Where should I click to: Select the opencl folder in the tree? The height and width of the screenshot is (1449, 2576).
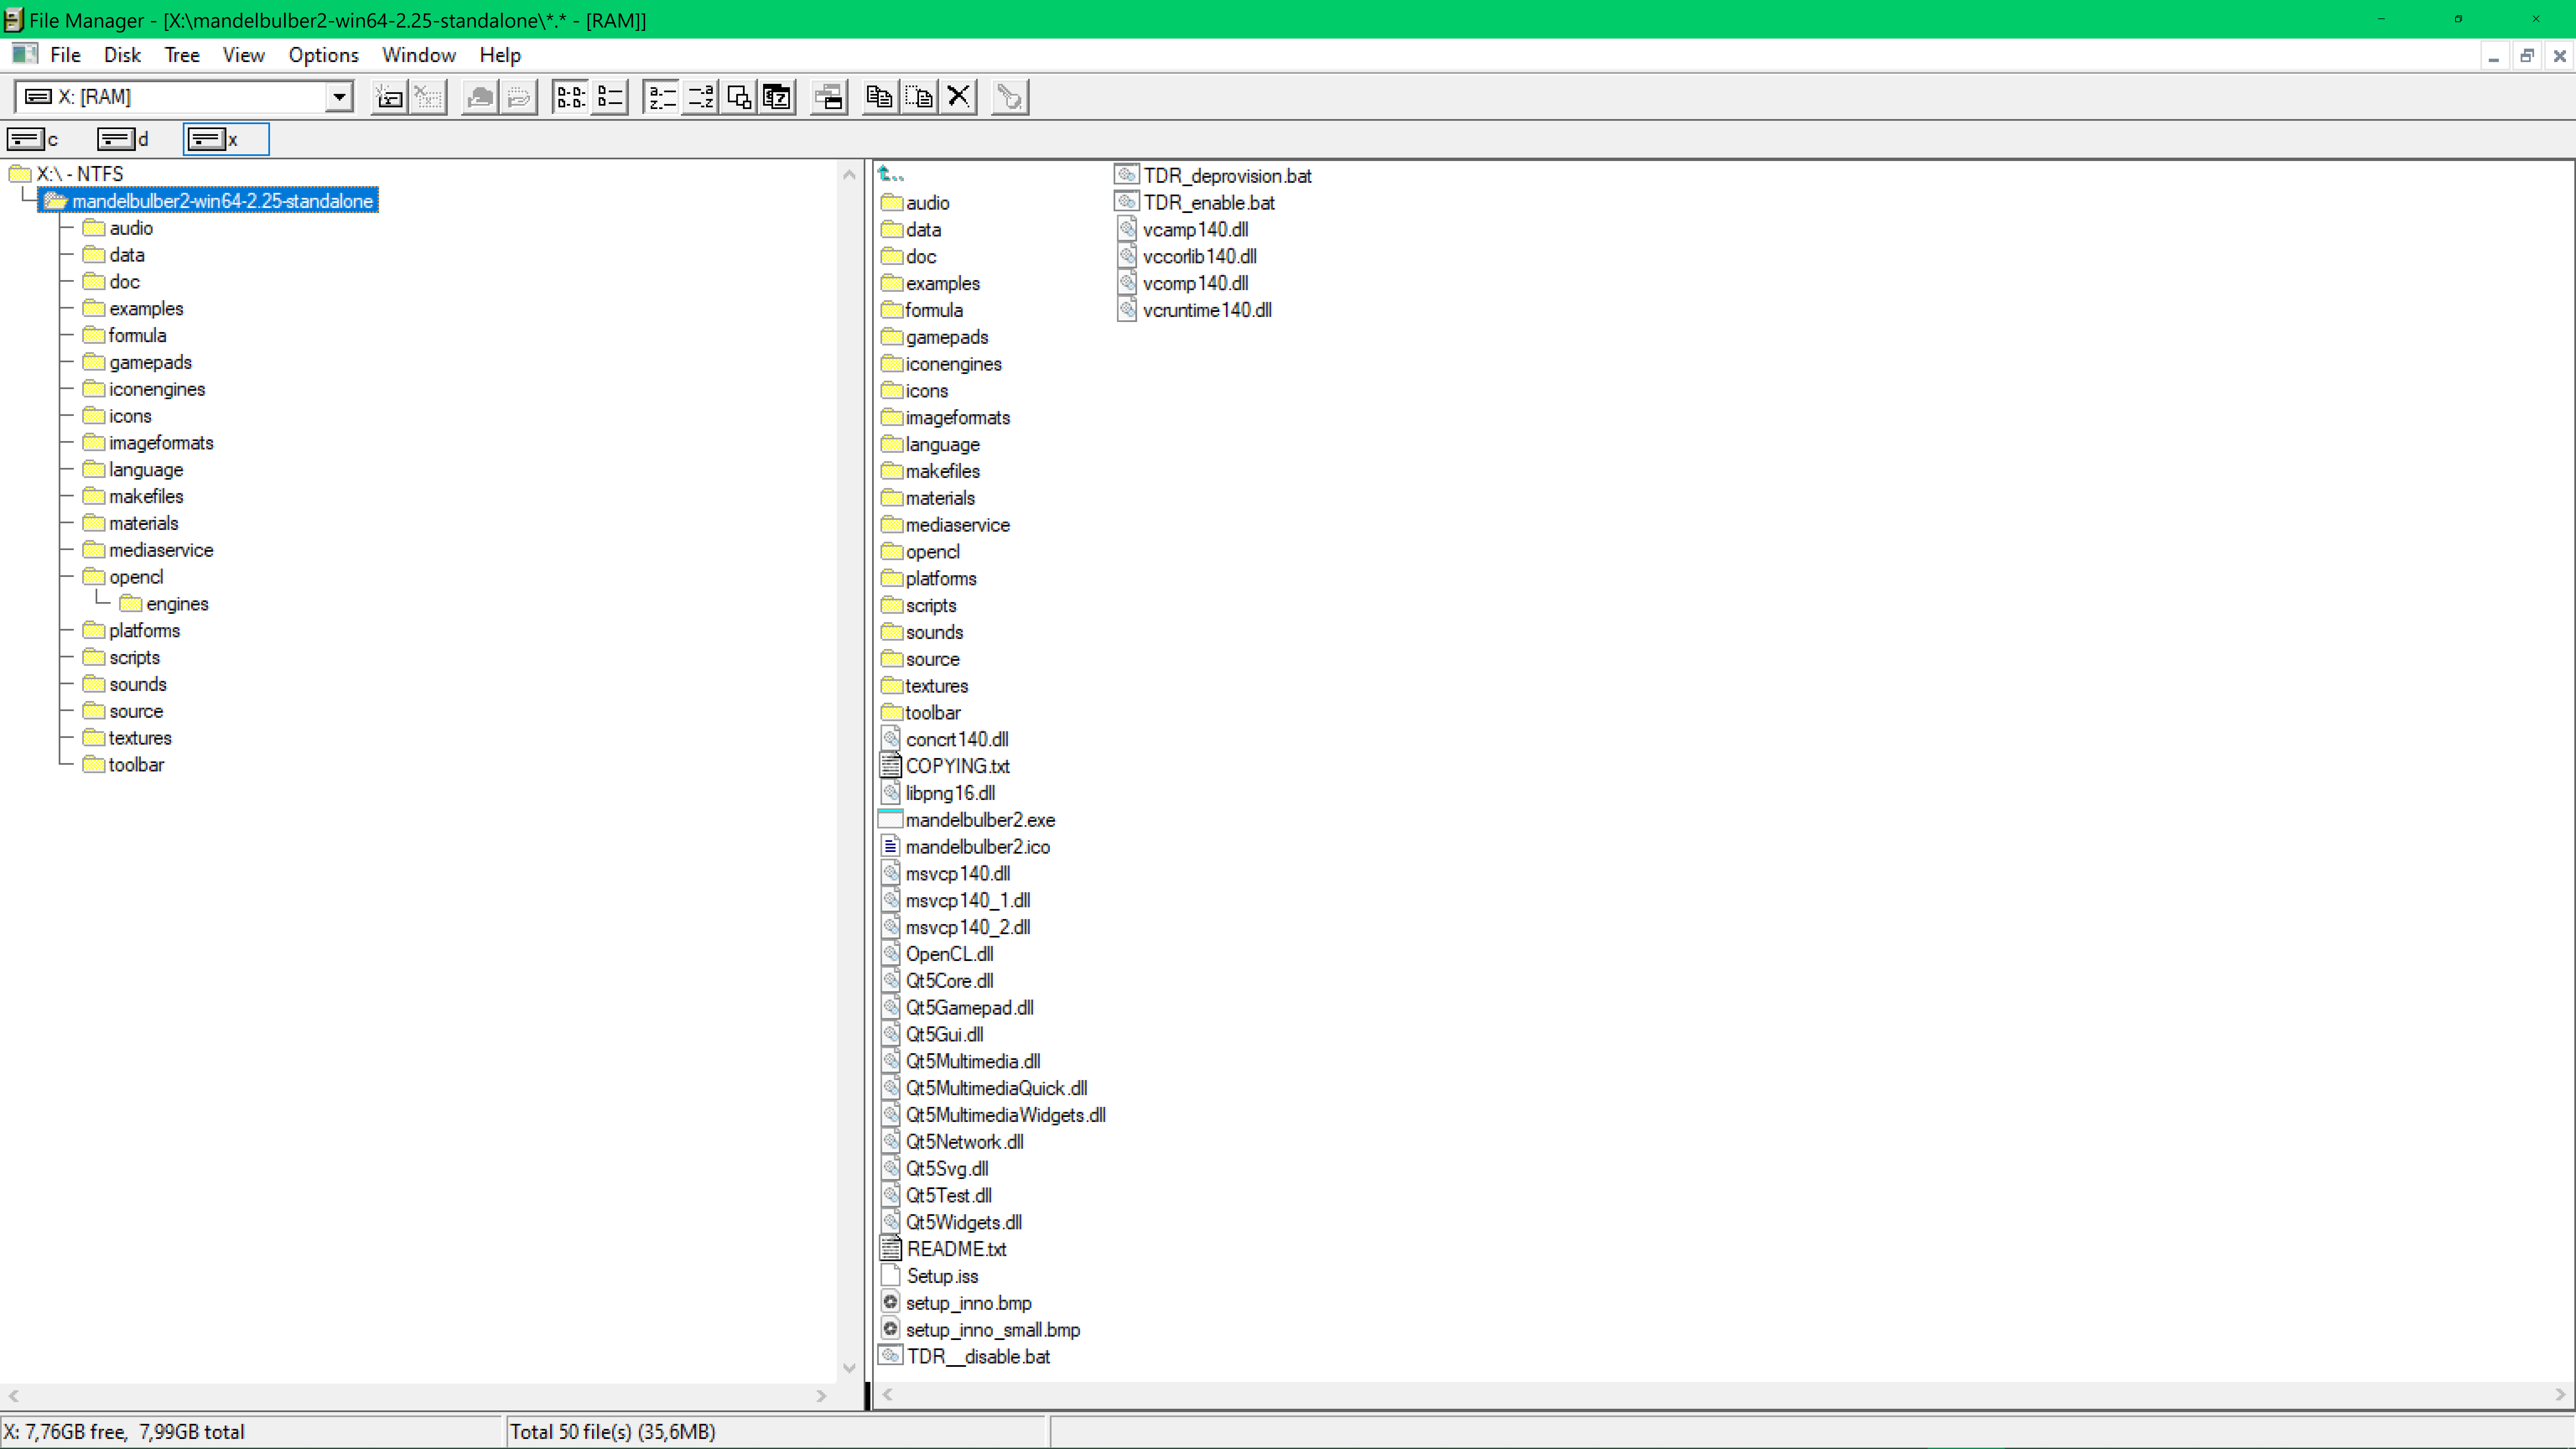tap(136, 577)
